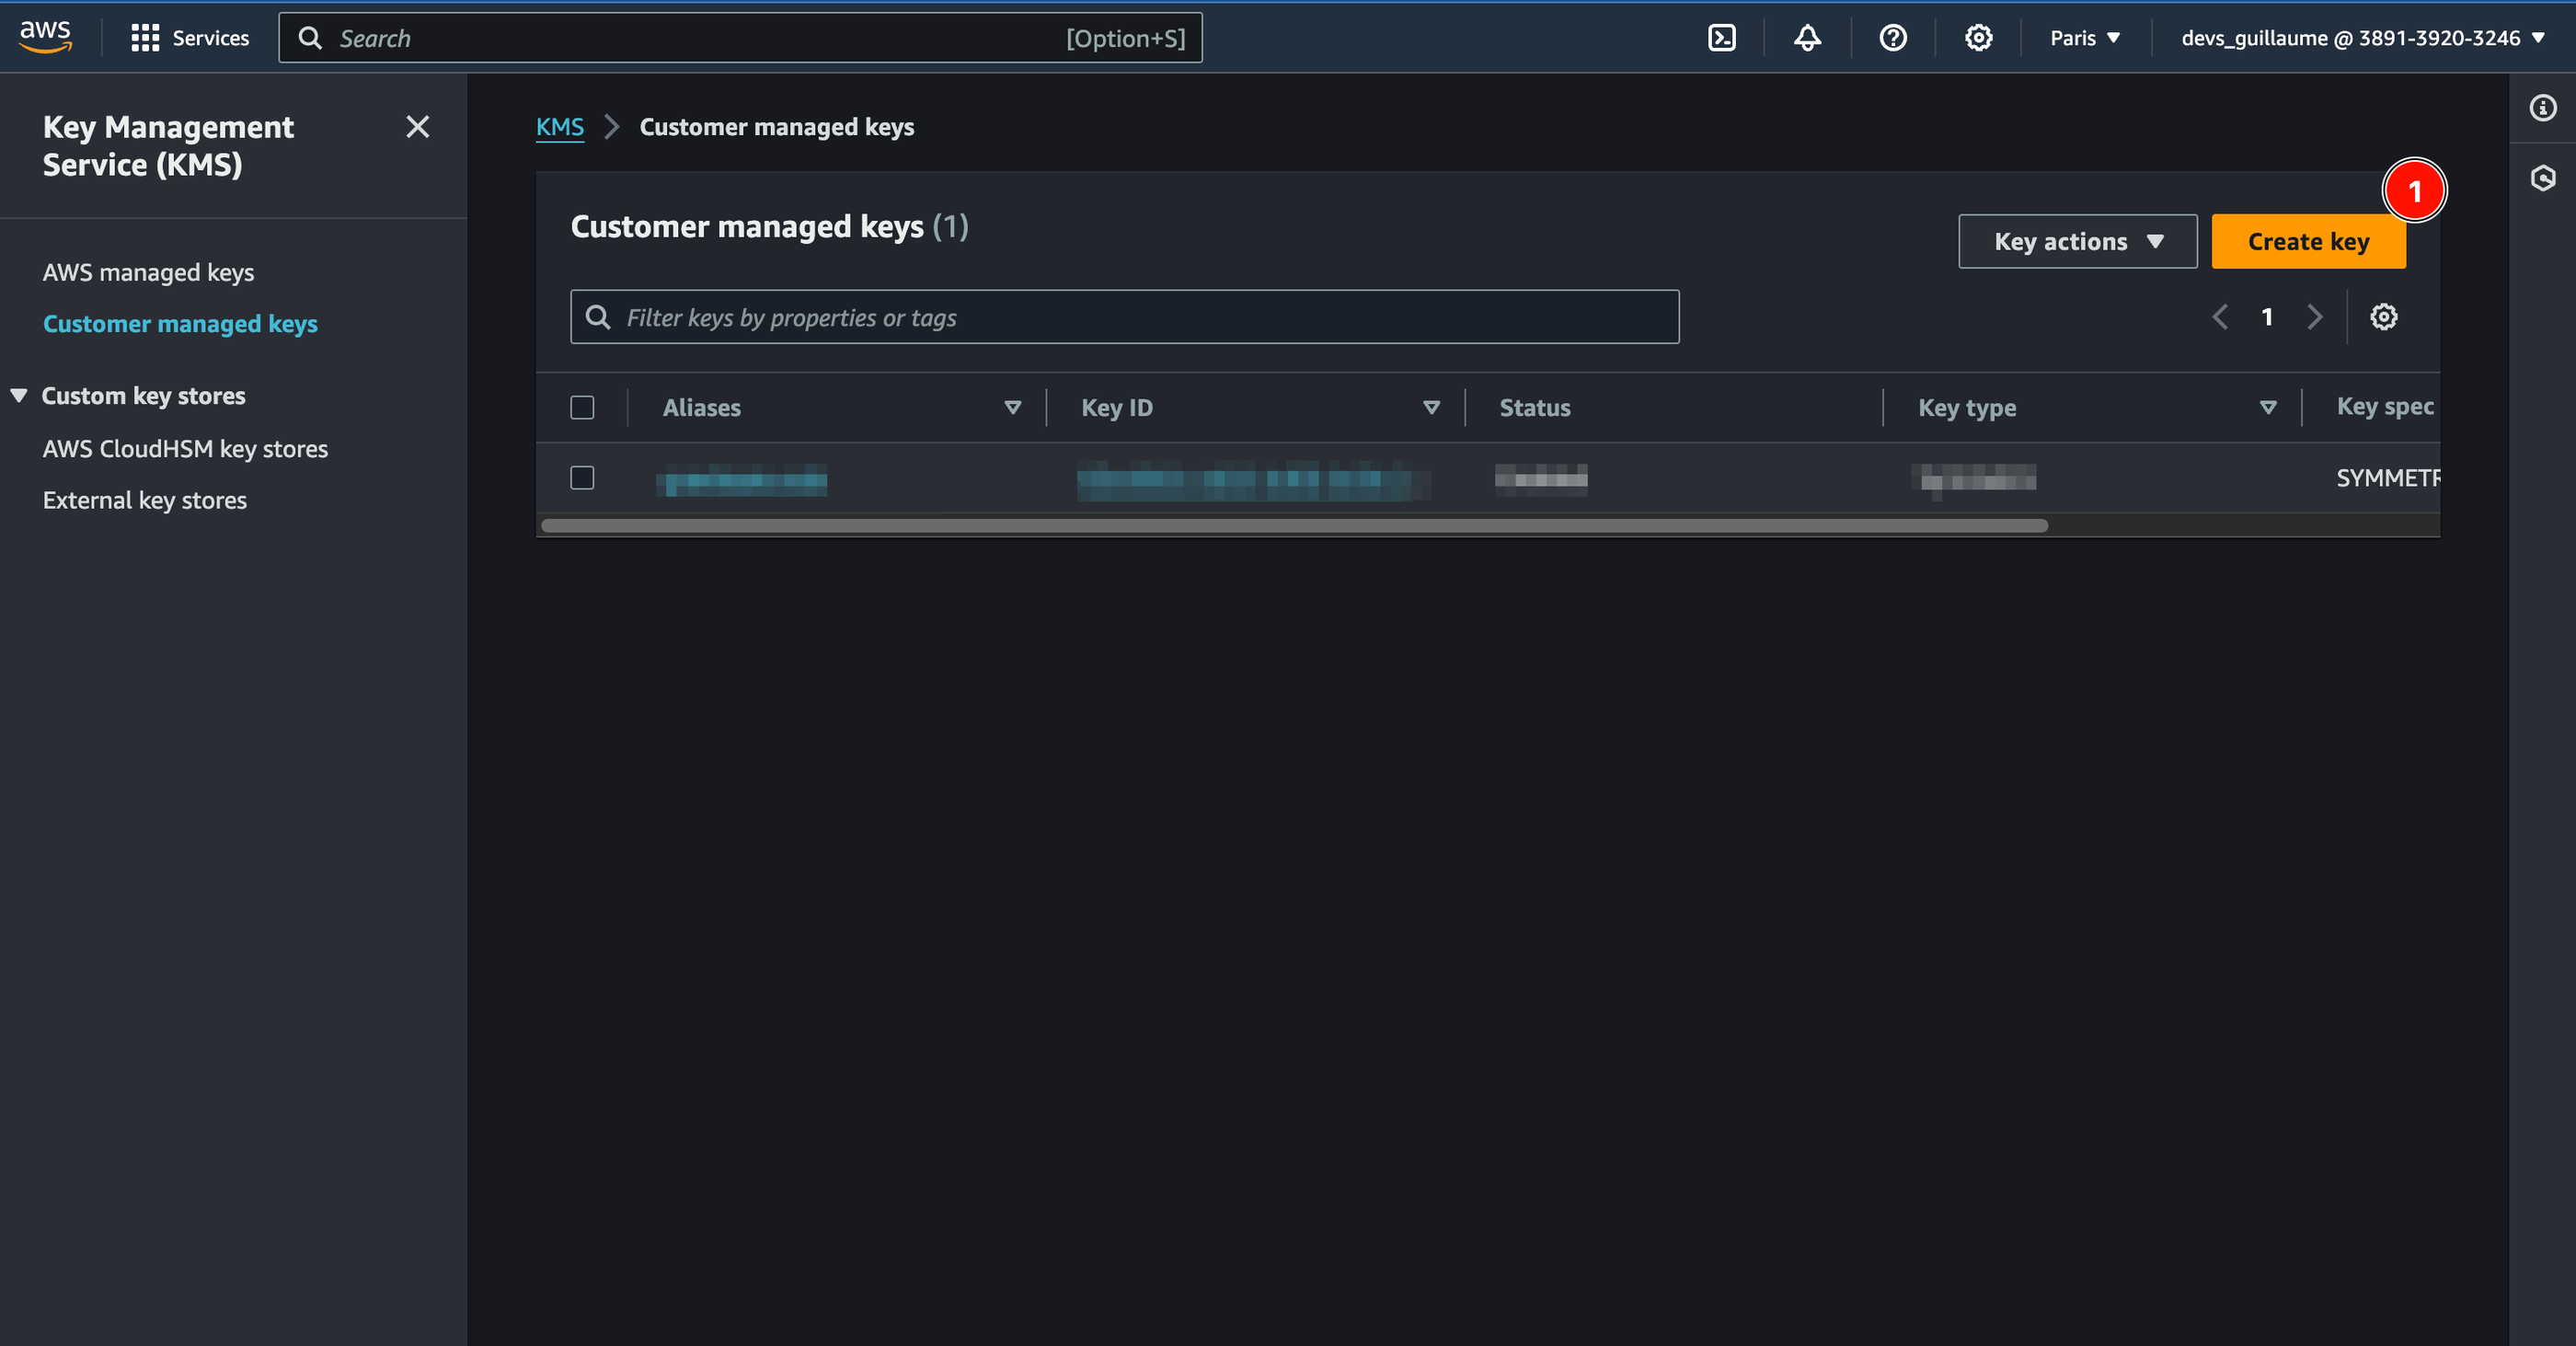Open the help question mark menu
2576x1346 pixels.
pos(1892,38)
